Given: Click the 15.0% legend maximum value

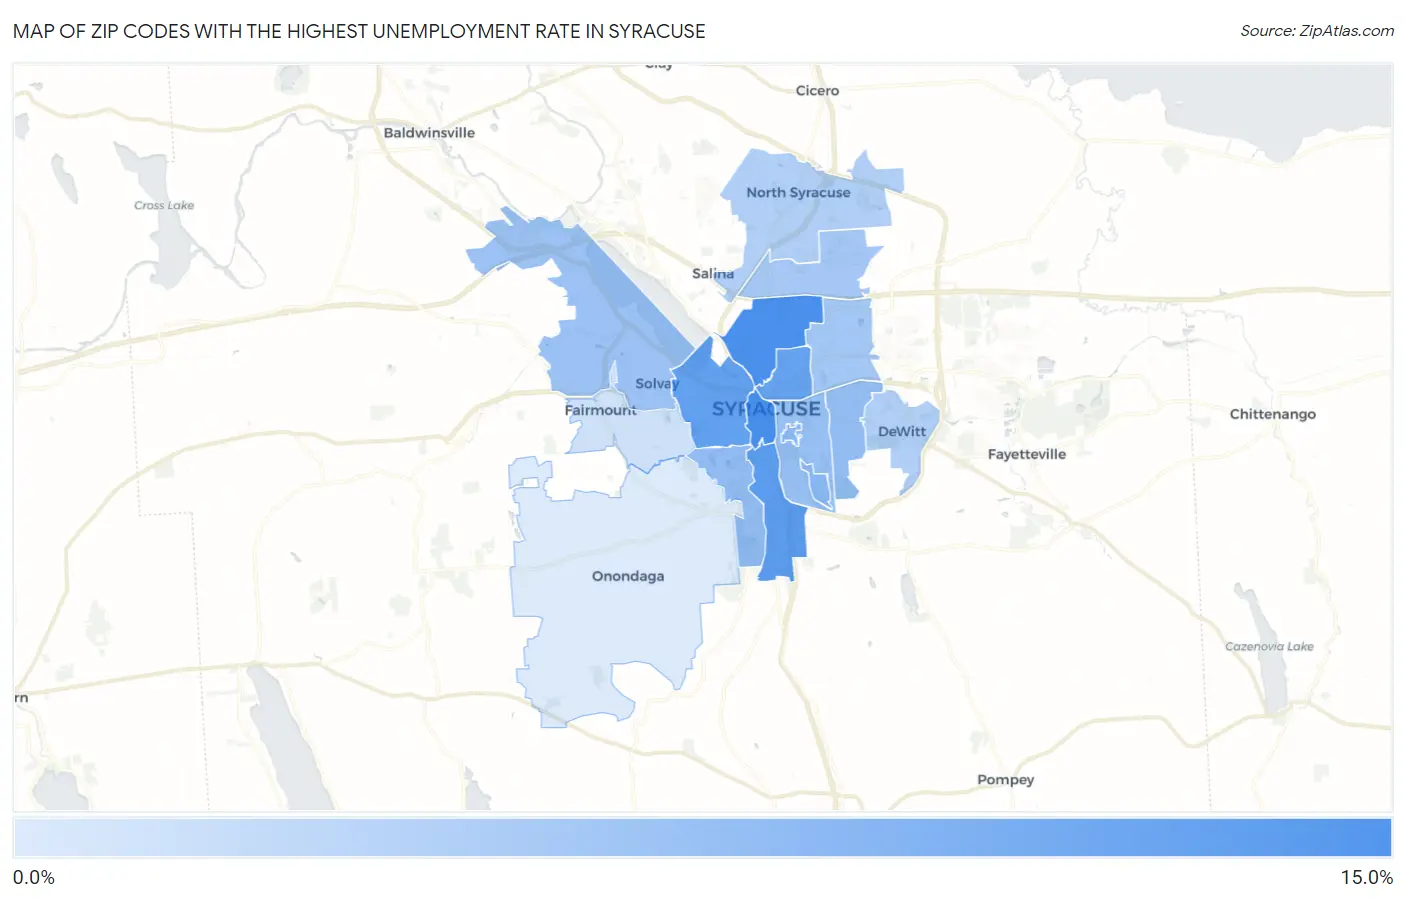Looking at the screenshot, I should [x=1366, y=877].
